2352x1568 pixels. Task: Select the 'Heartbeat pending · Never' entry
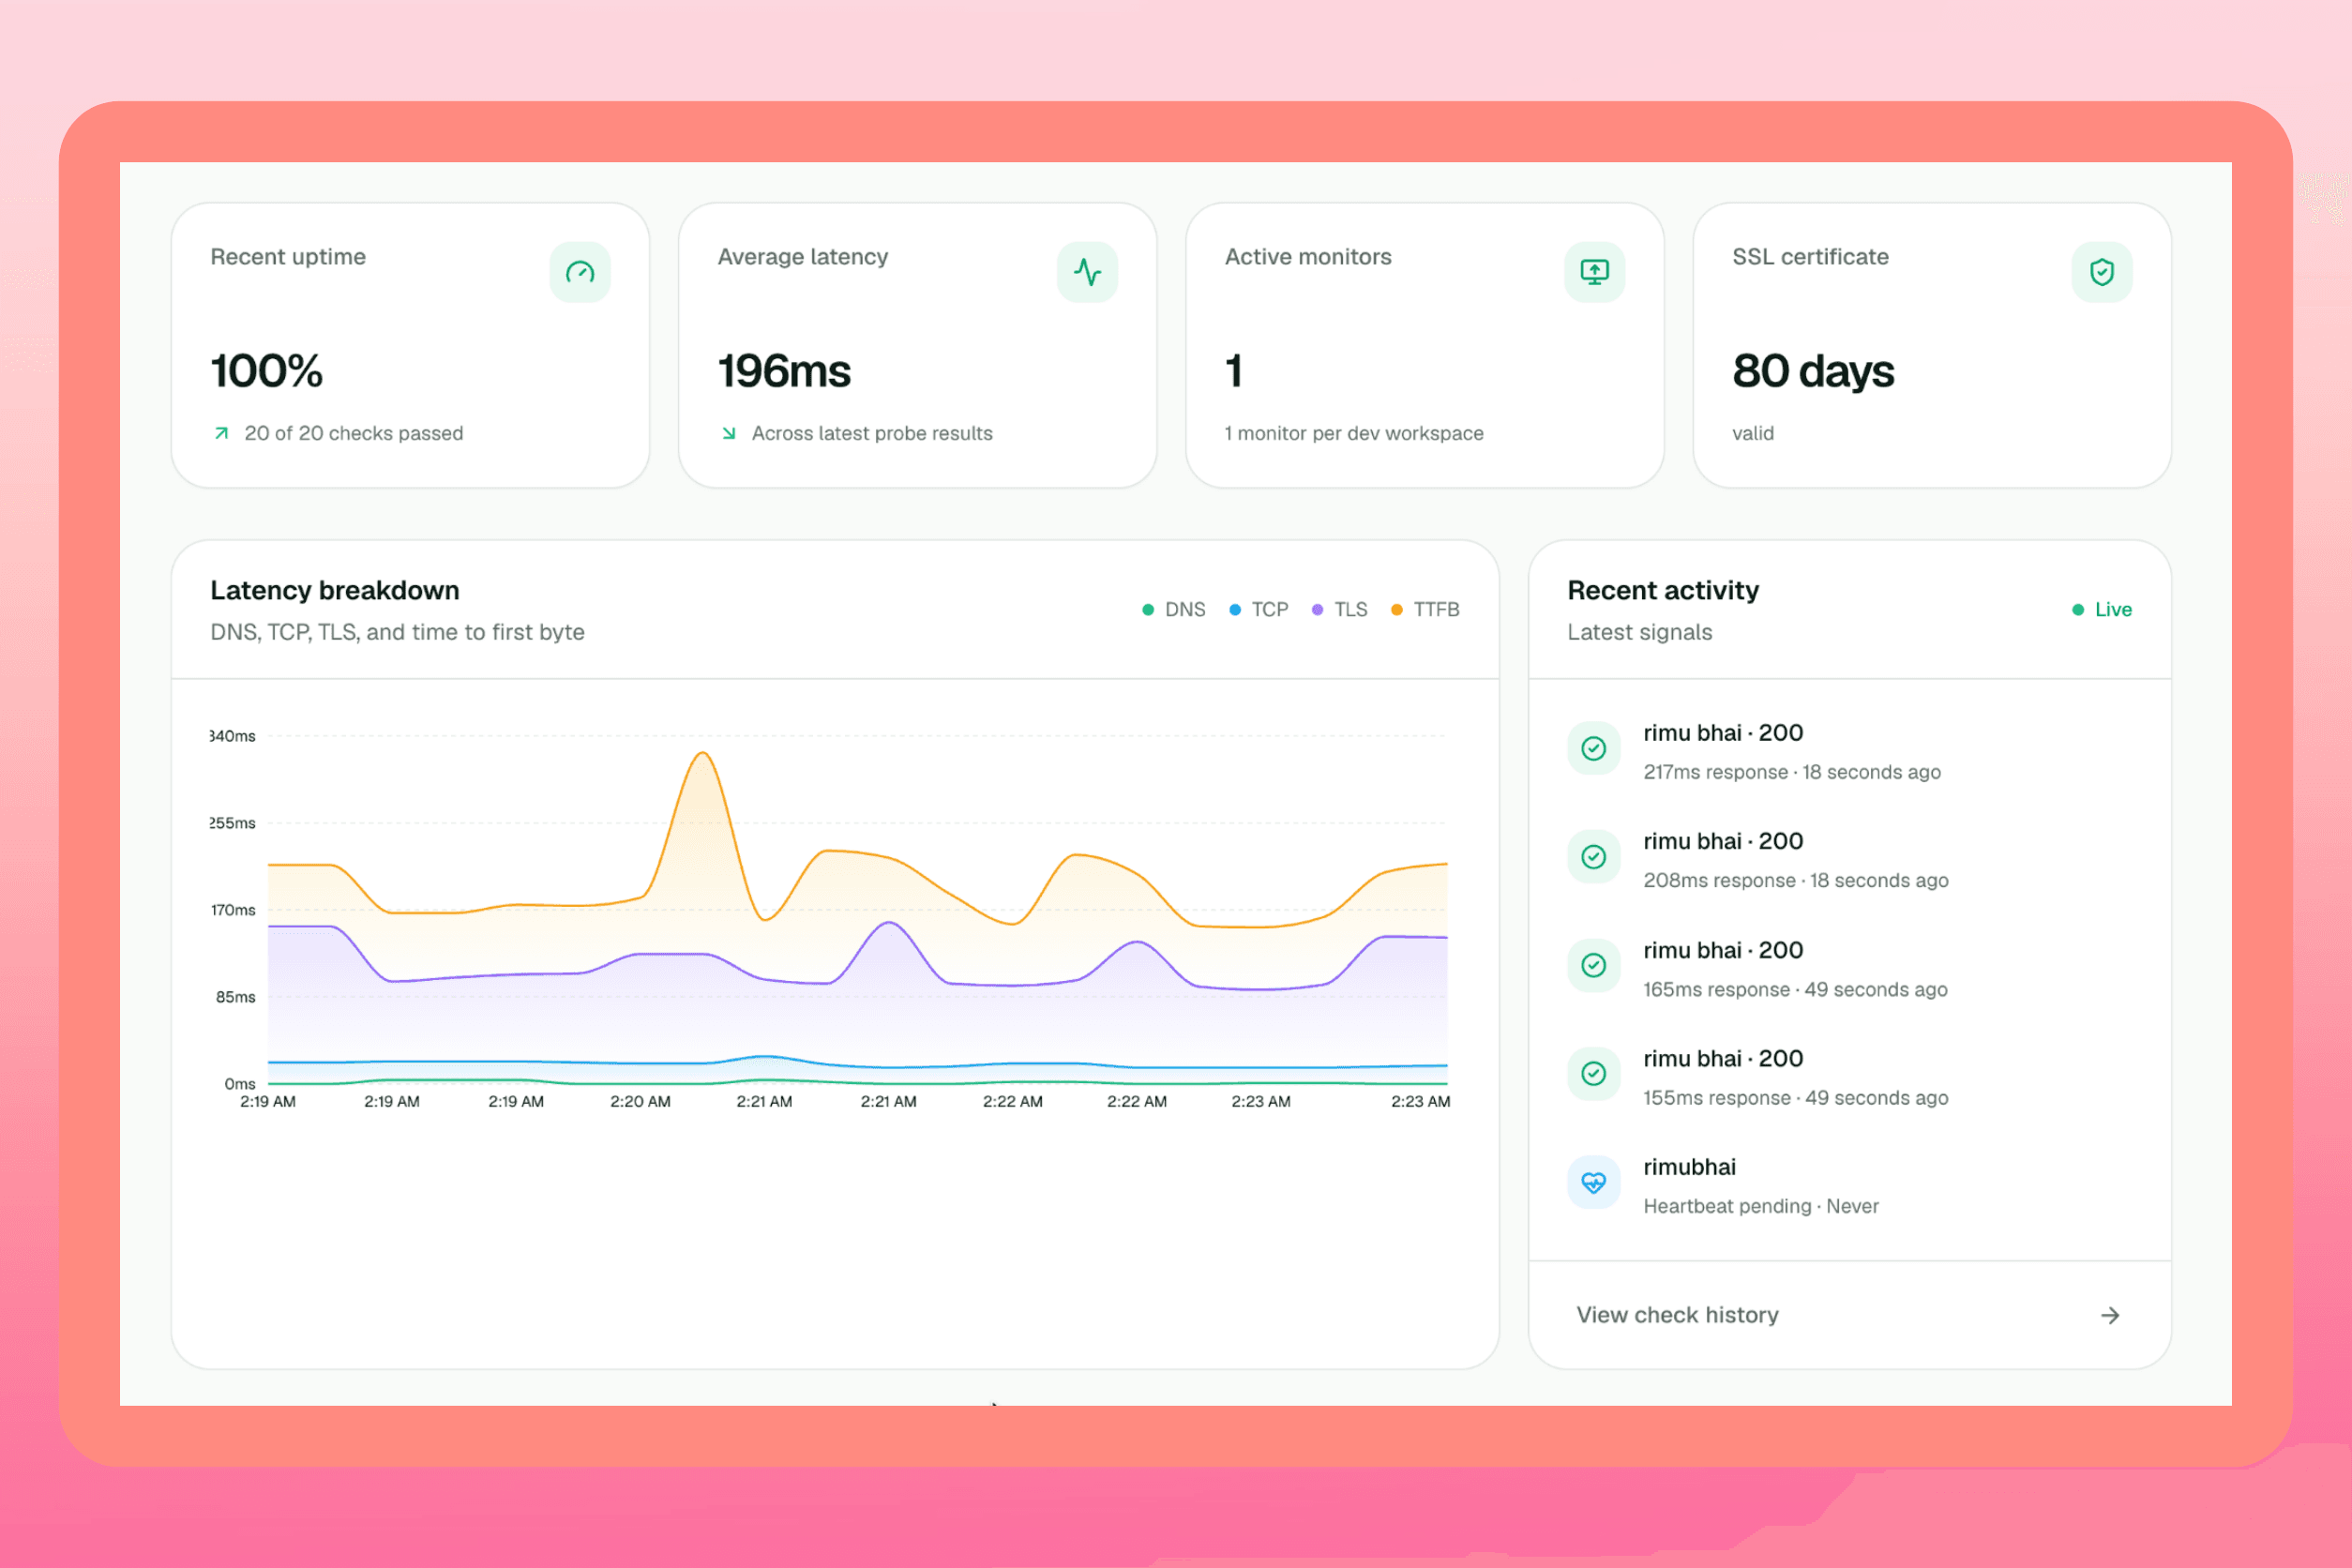[1849, 1185]
